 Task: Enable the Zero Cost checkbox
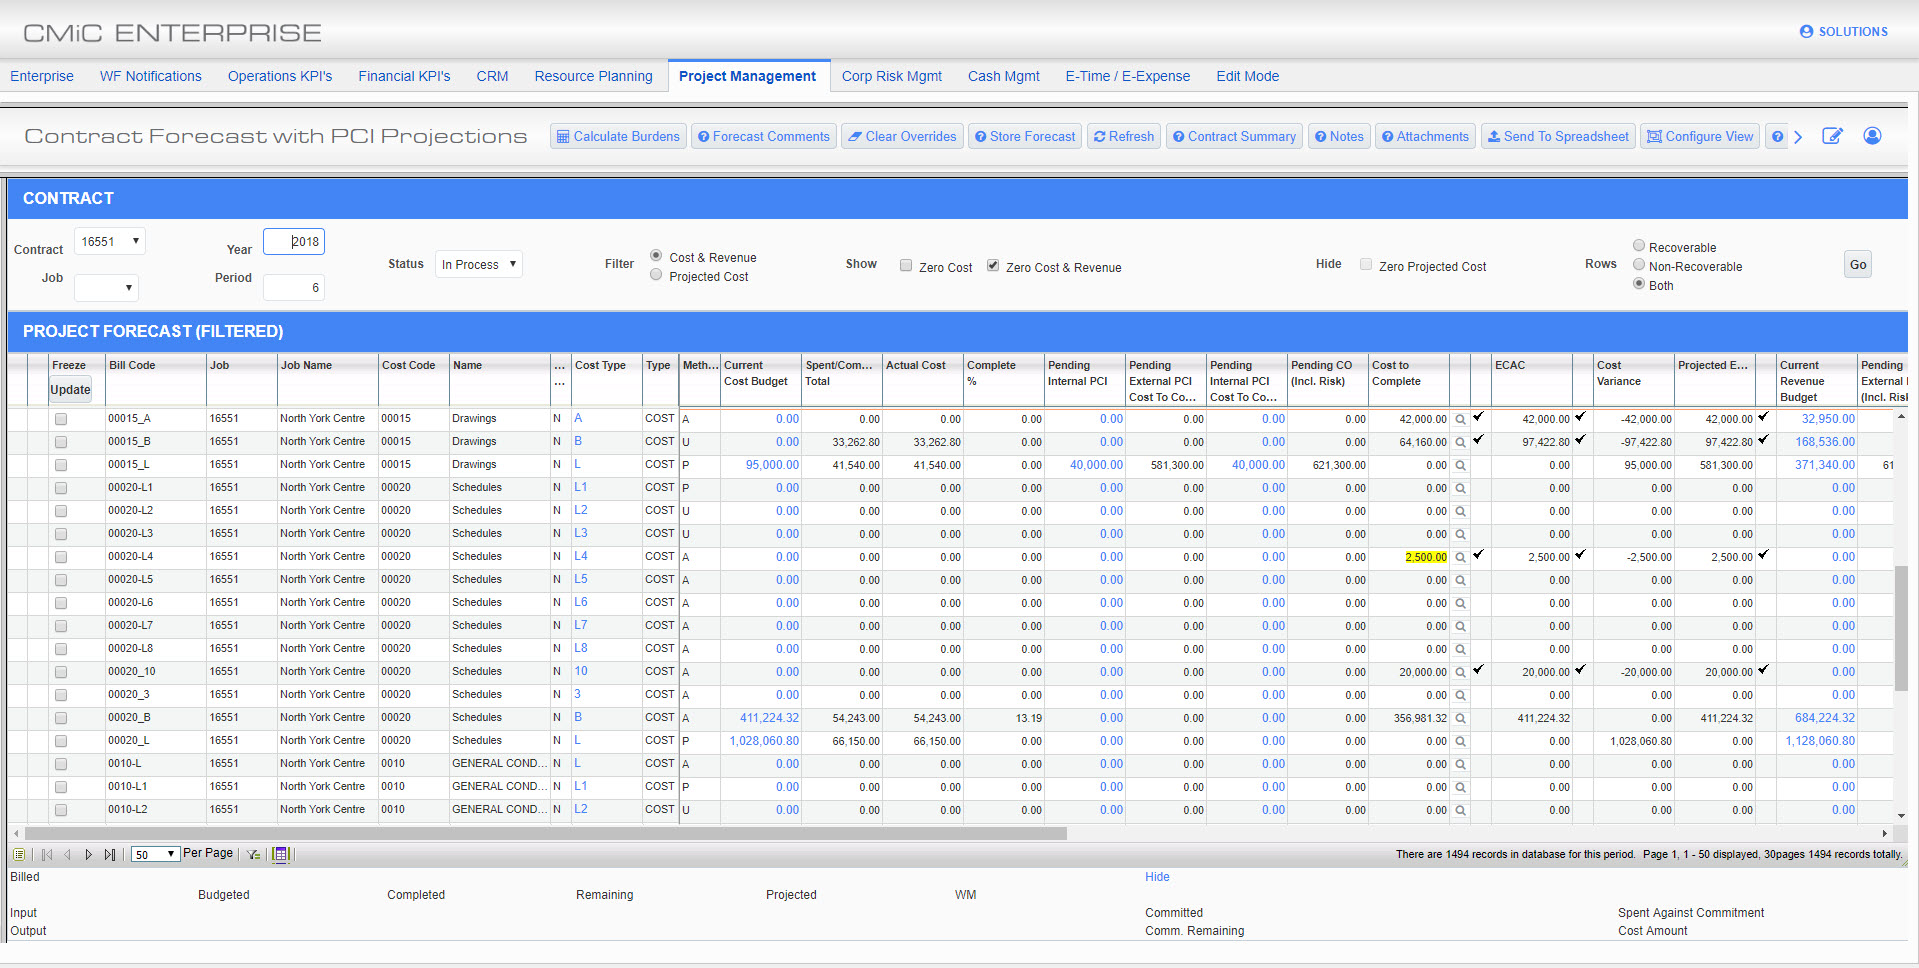coord(906,266)
